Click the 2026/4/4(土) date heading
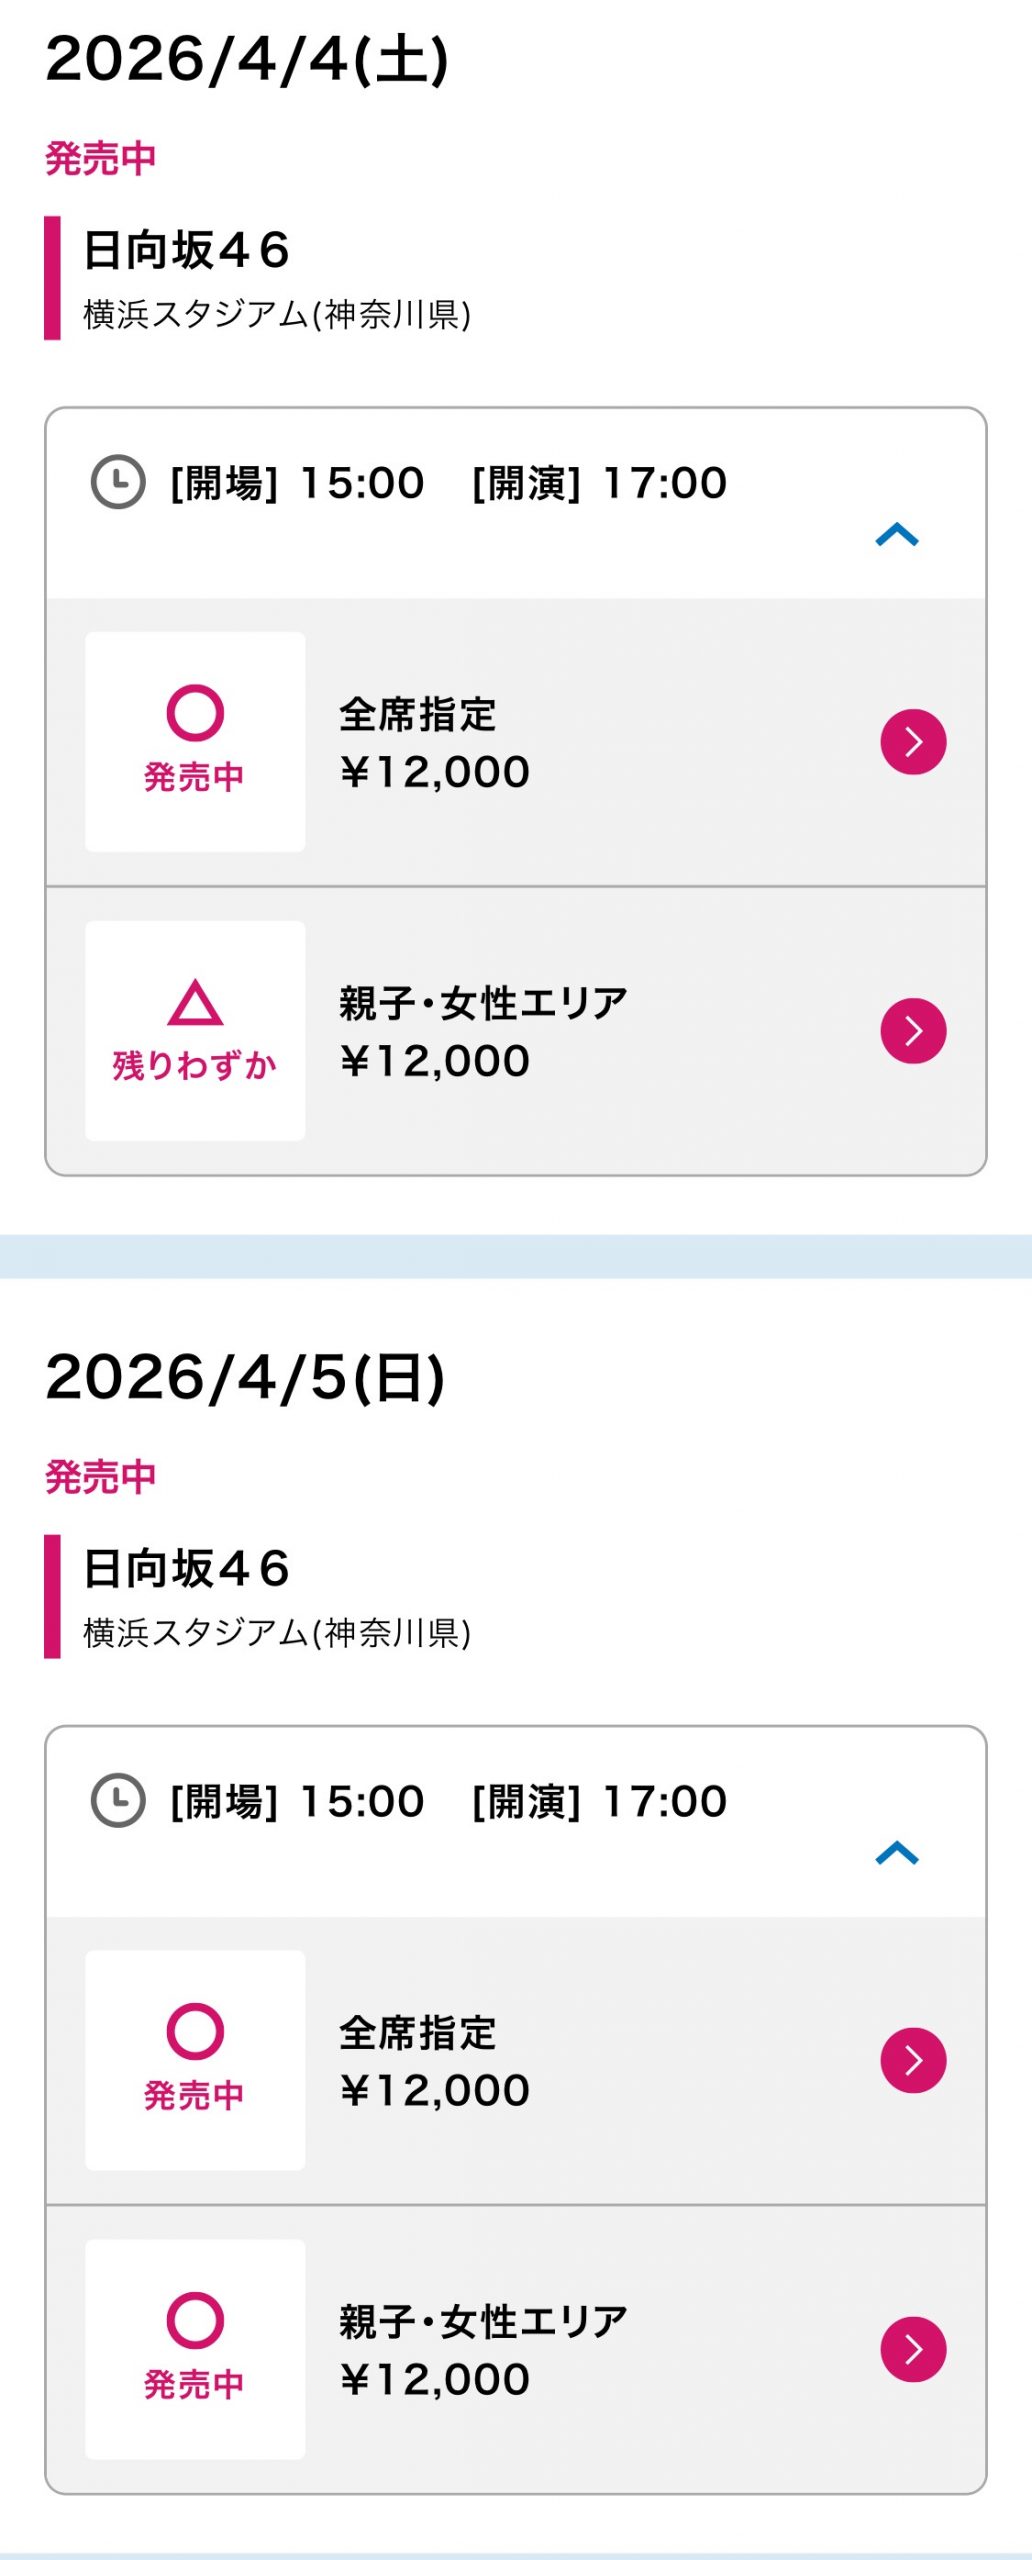Viewport: 1032px width, 2560px height. click(247, 59)
